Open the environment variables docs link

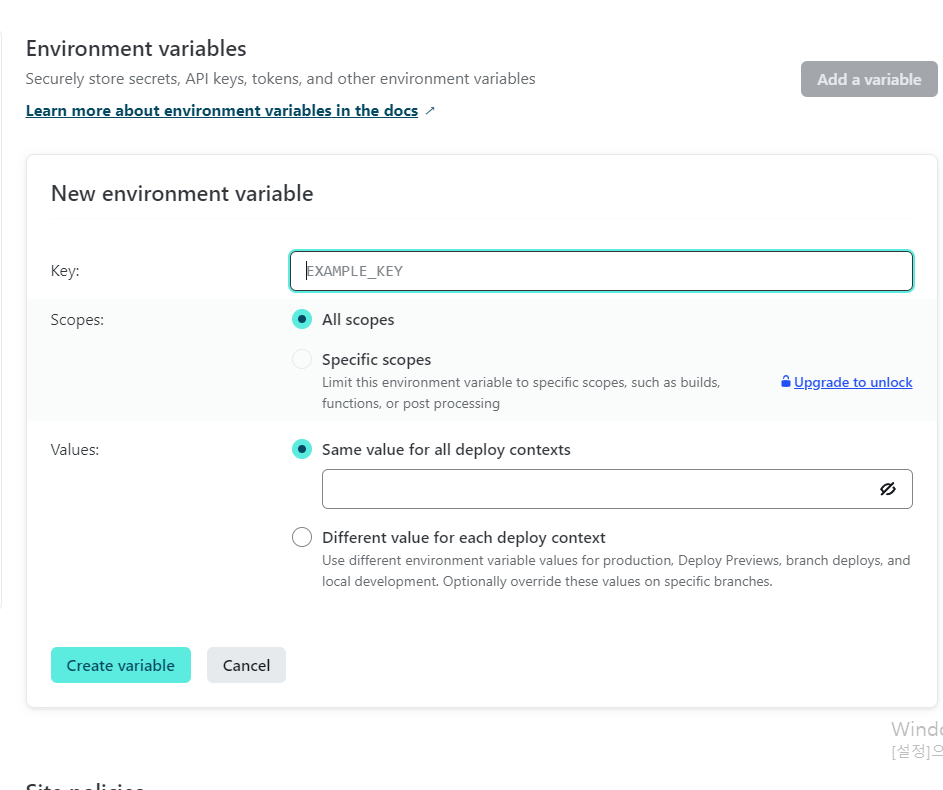point(221,111)
